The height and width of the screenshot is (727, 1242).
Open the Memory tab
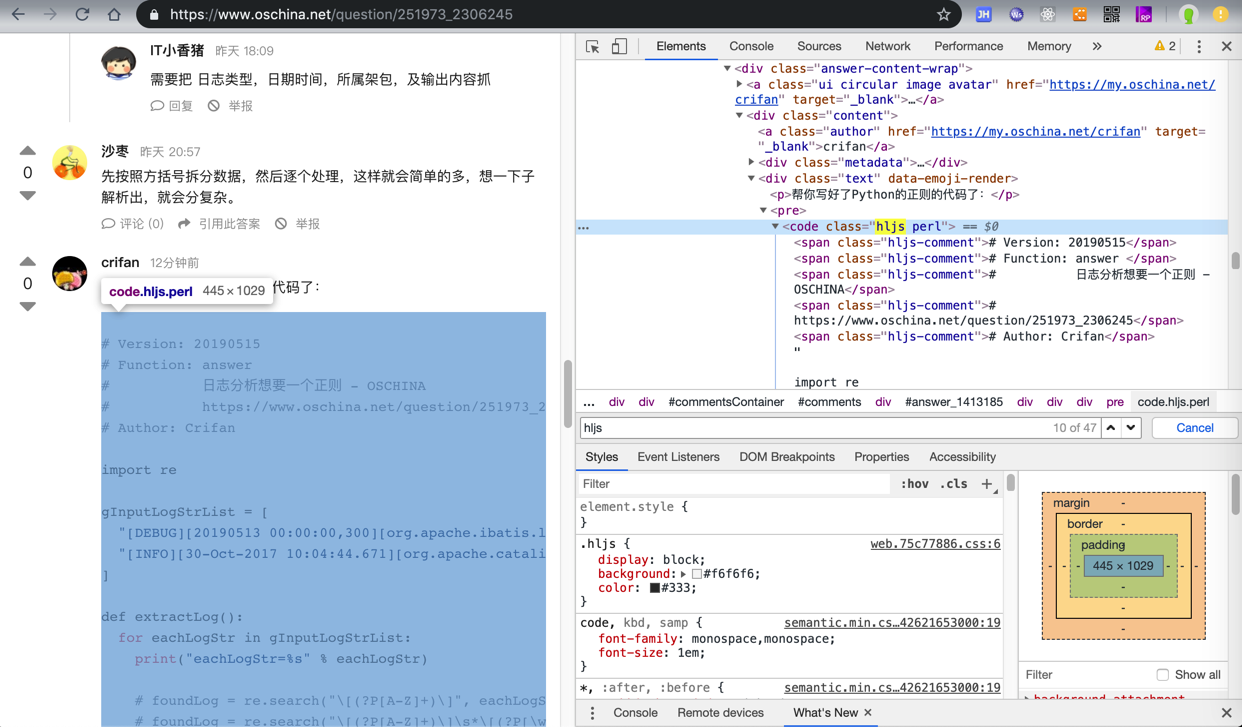coord(1049,47)
